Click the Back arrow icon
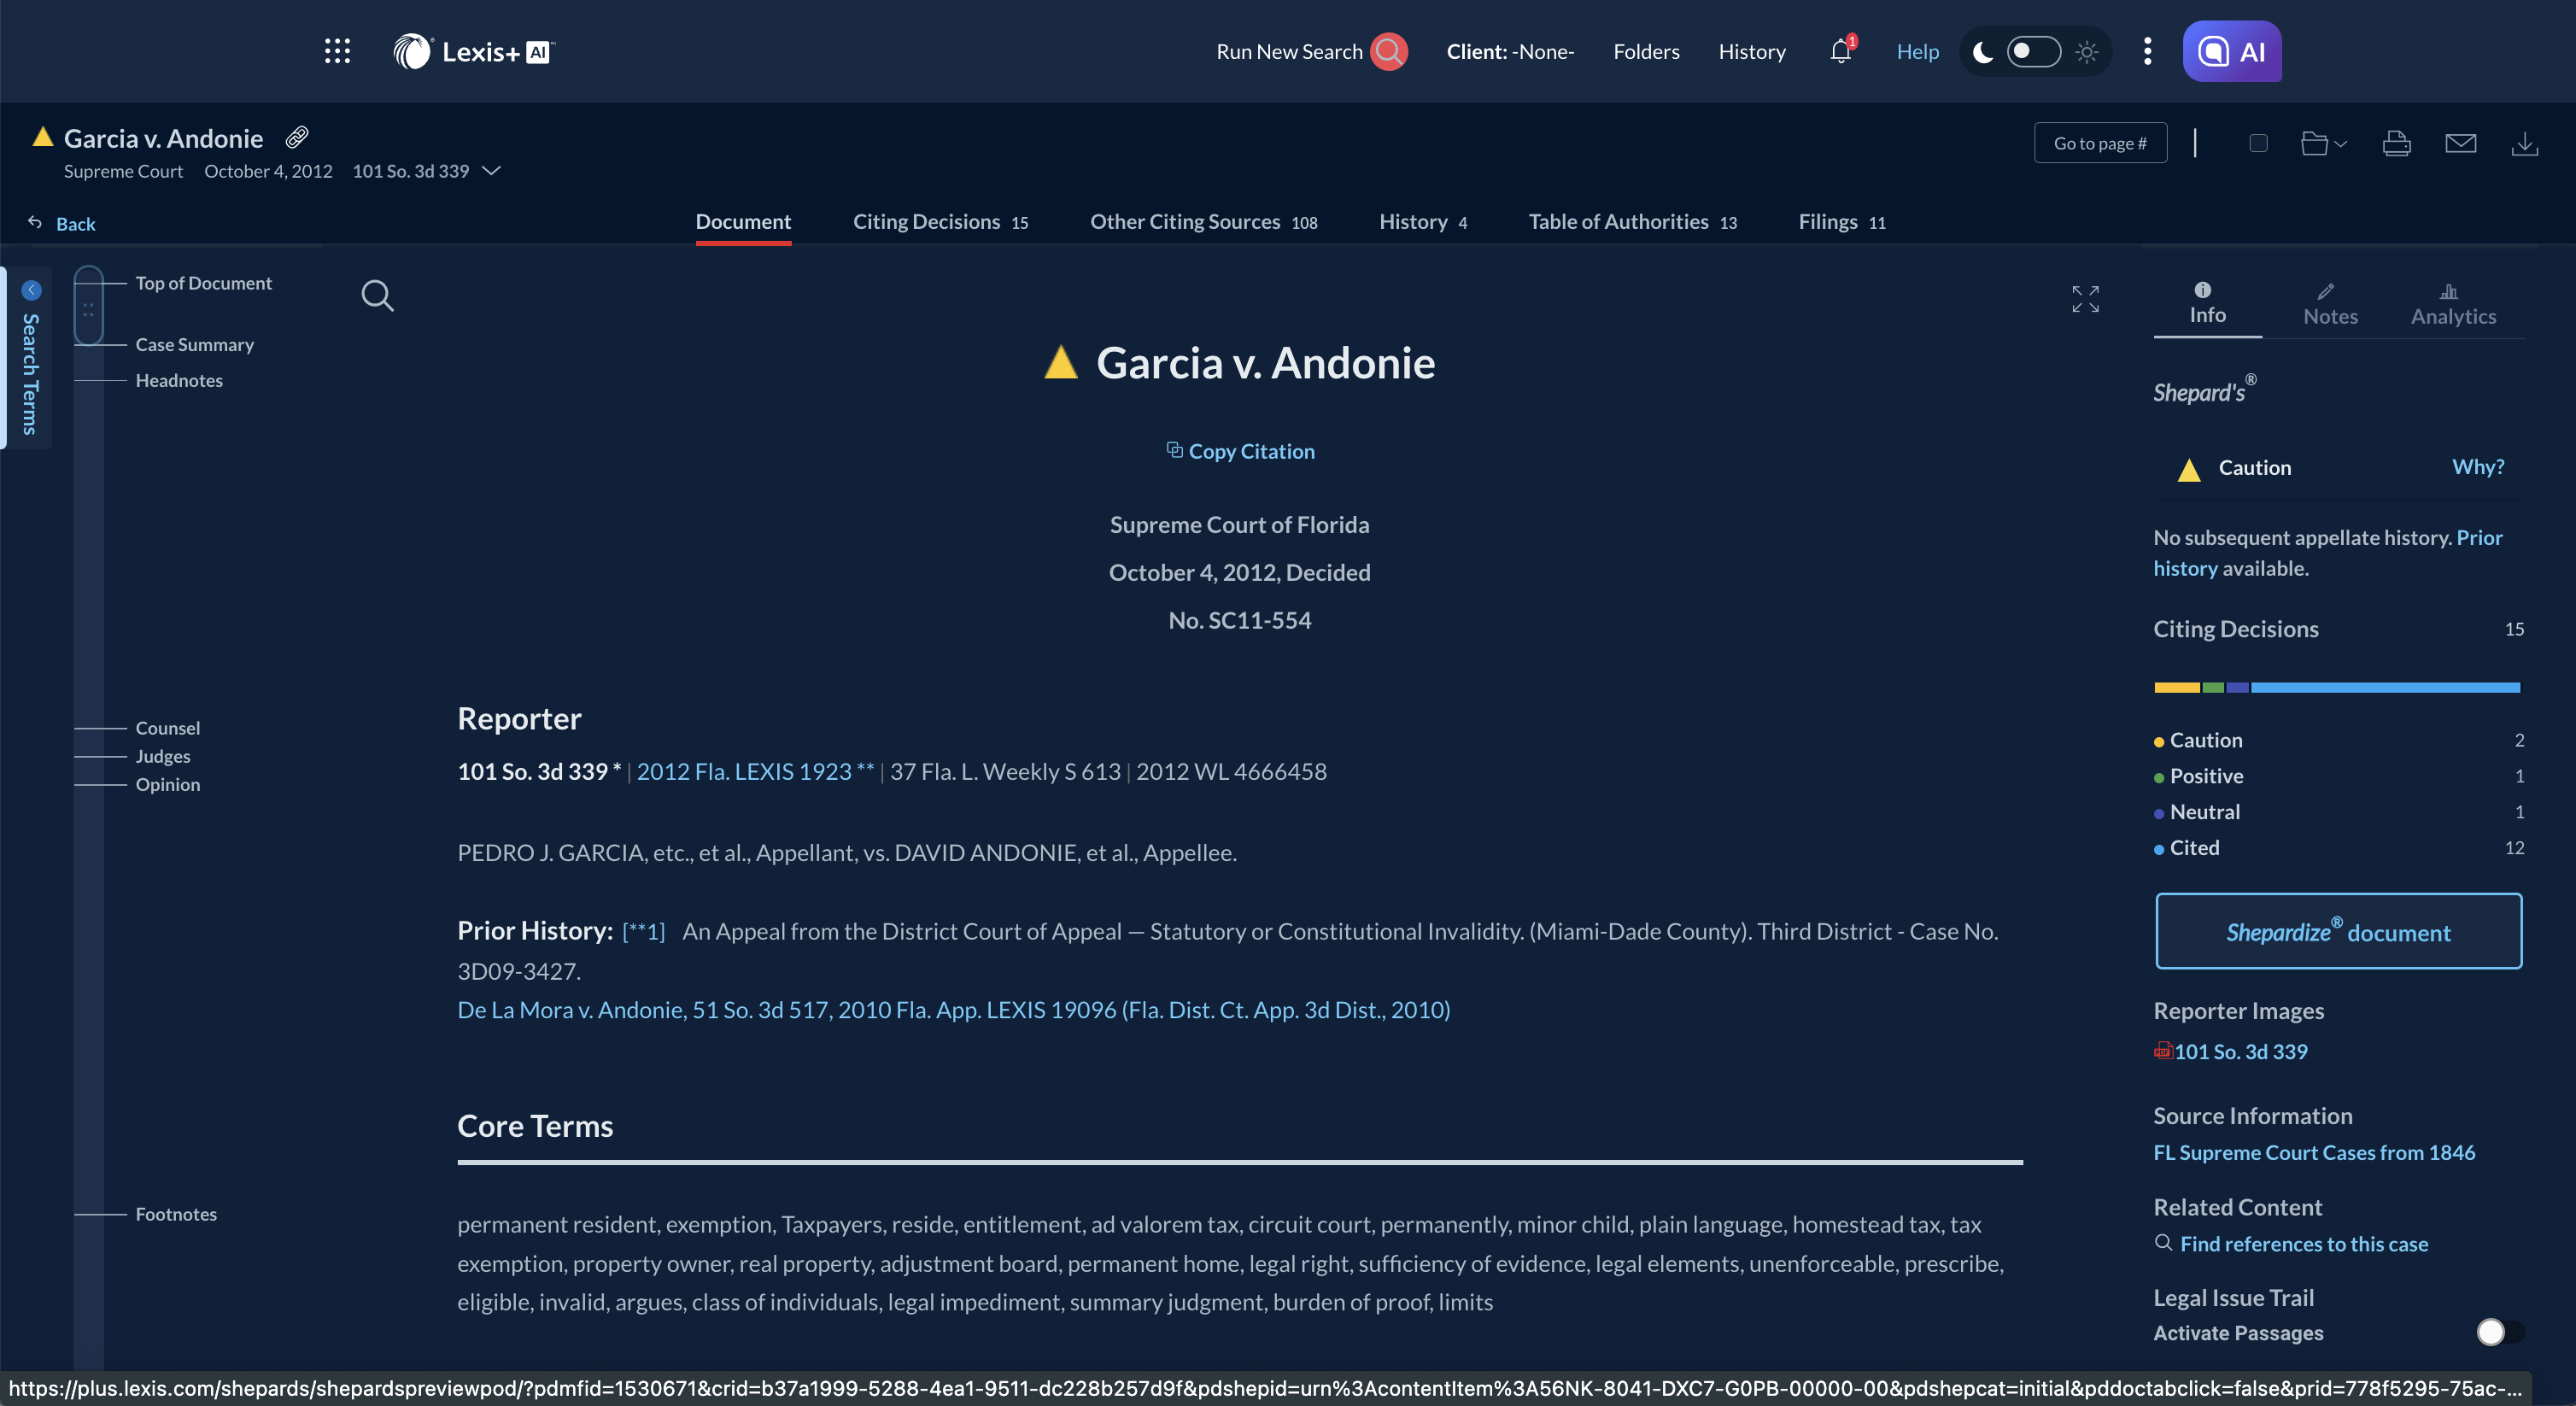This screenshot has width=2576, height=1406. click(x=35, y=223)
